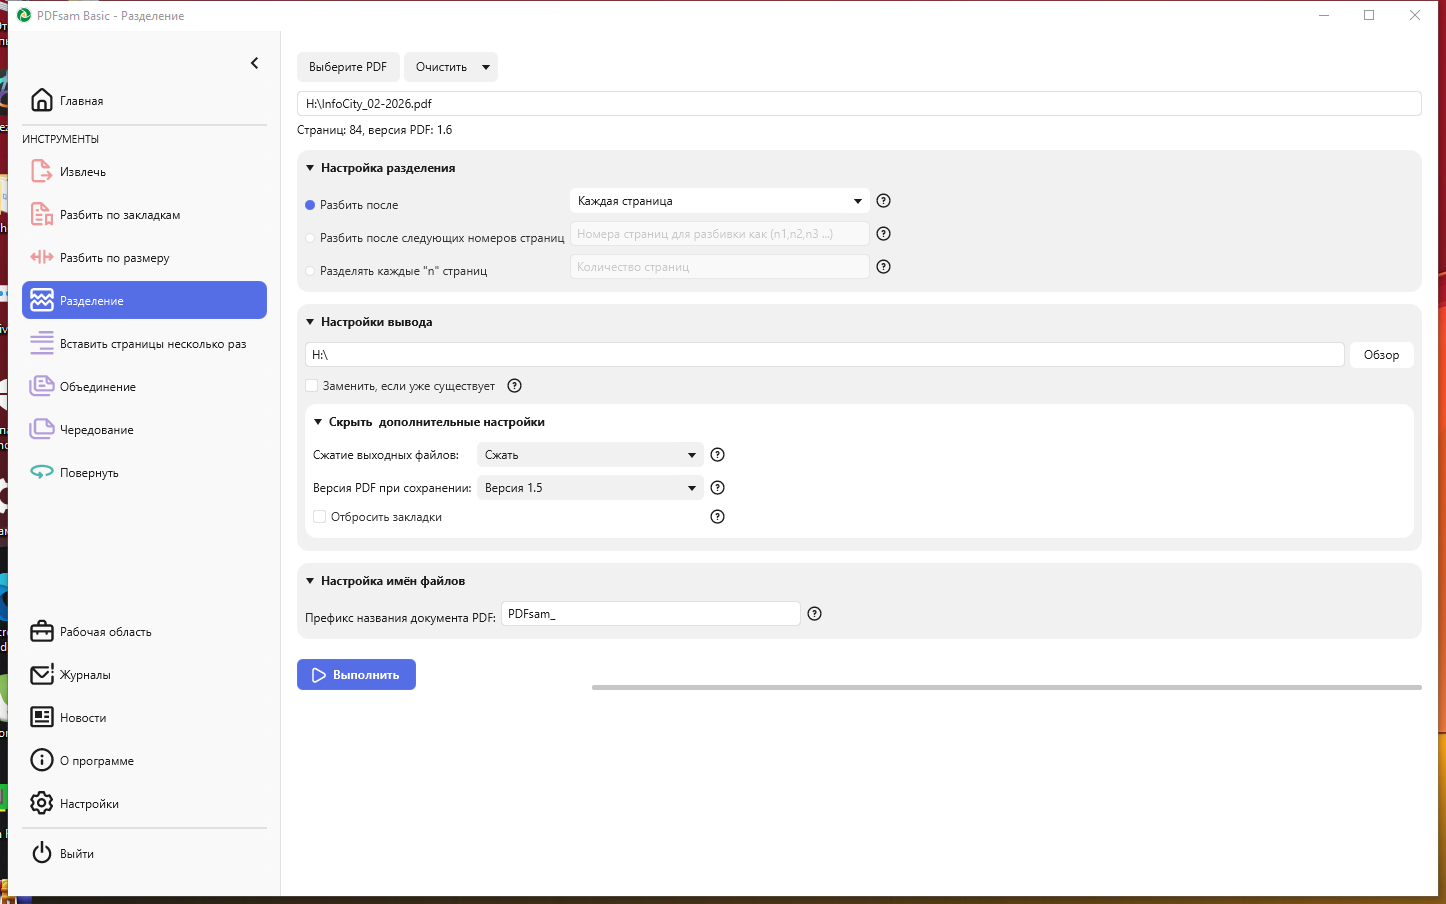1446x904 pixels.
Task: Select the Разбить после следующих номеров страниц radio
Action: pyautogui.click(x=310, y=238)
